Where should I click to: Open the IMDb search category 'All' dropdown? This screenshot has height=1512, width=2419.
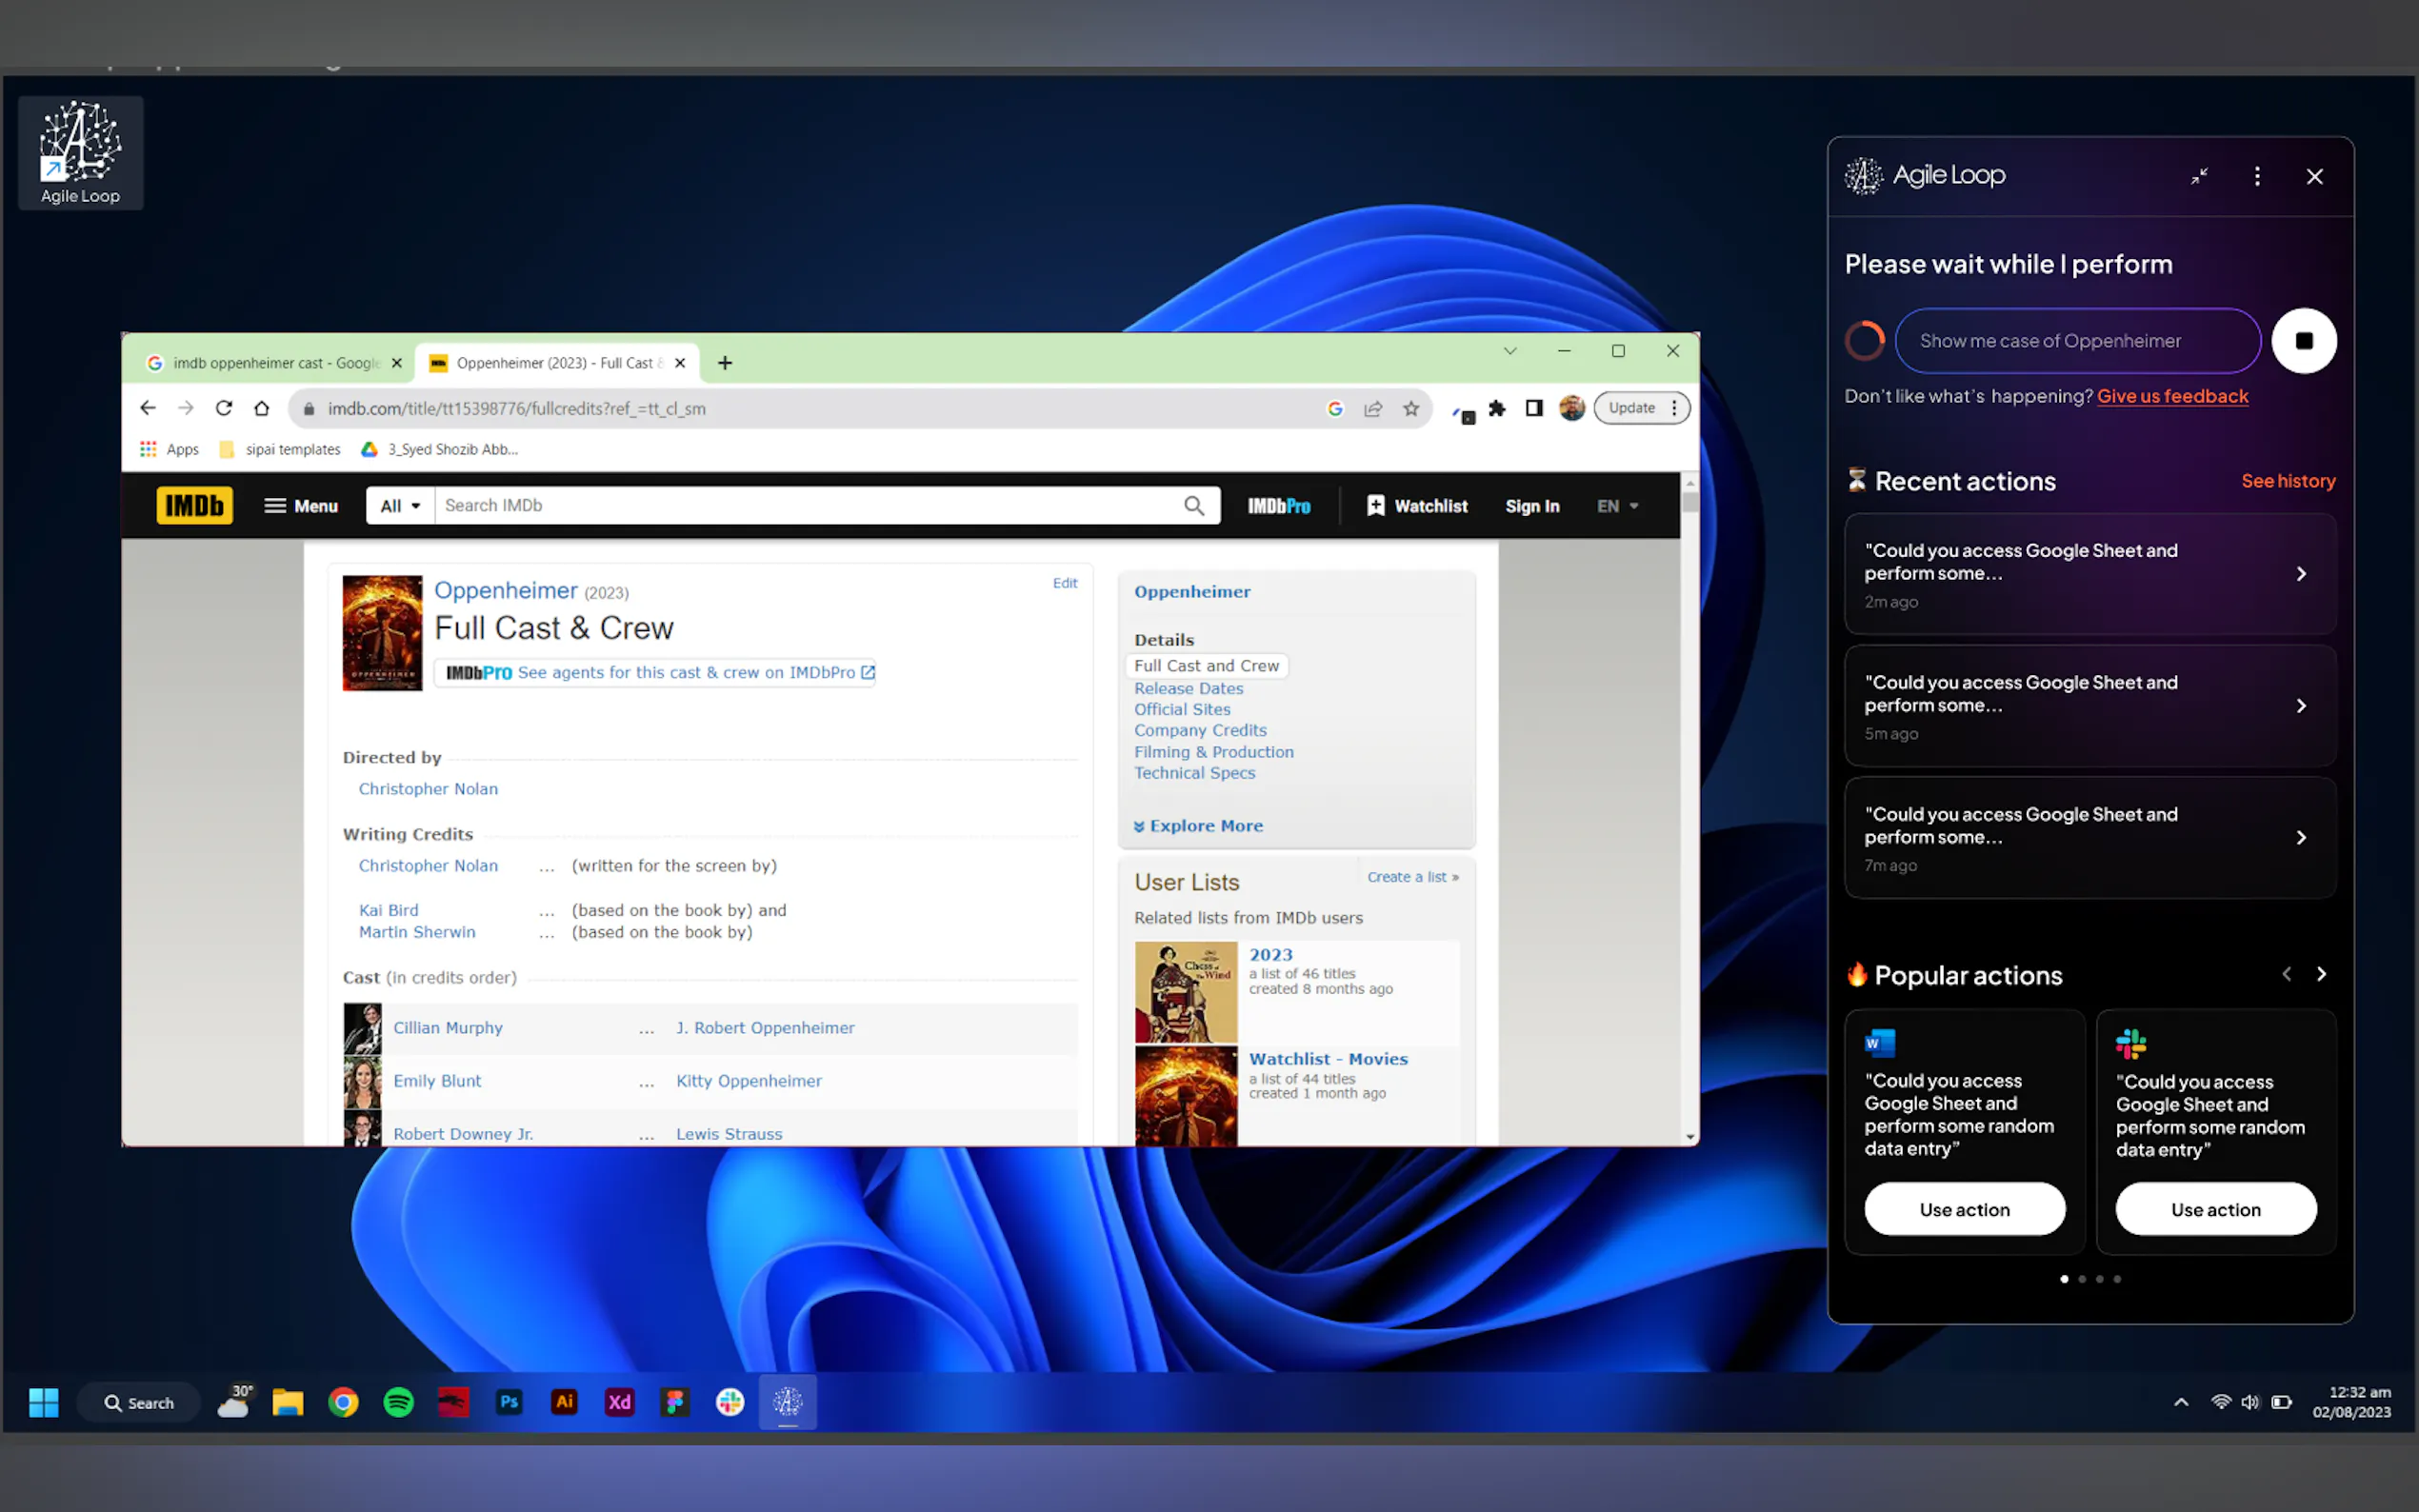click(400, 506)
